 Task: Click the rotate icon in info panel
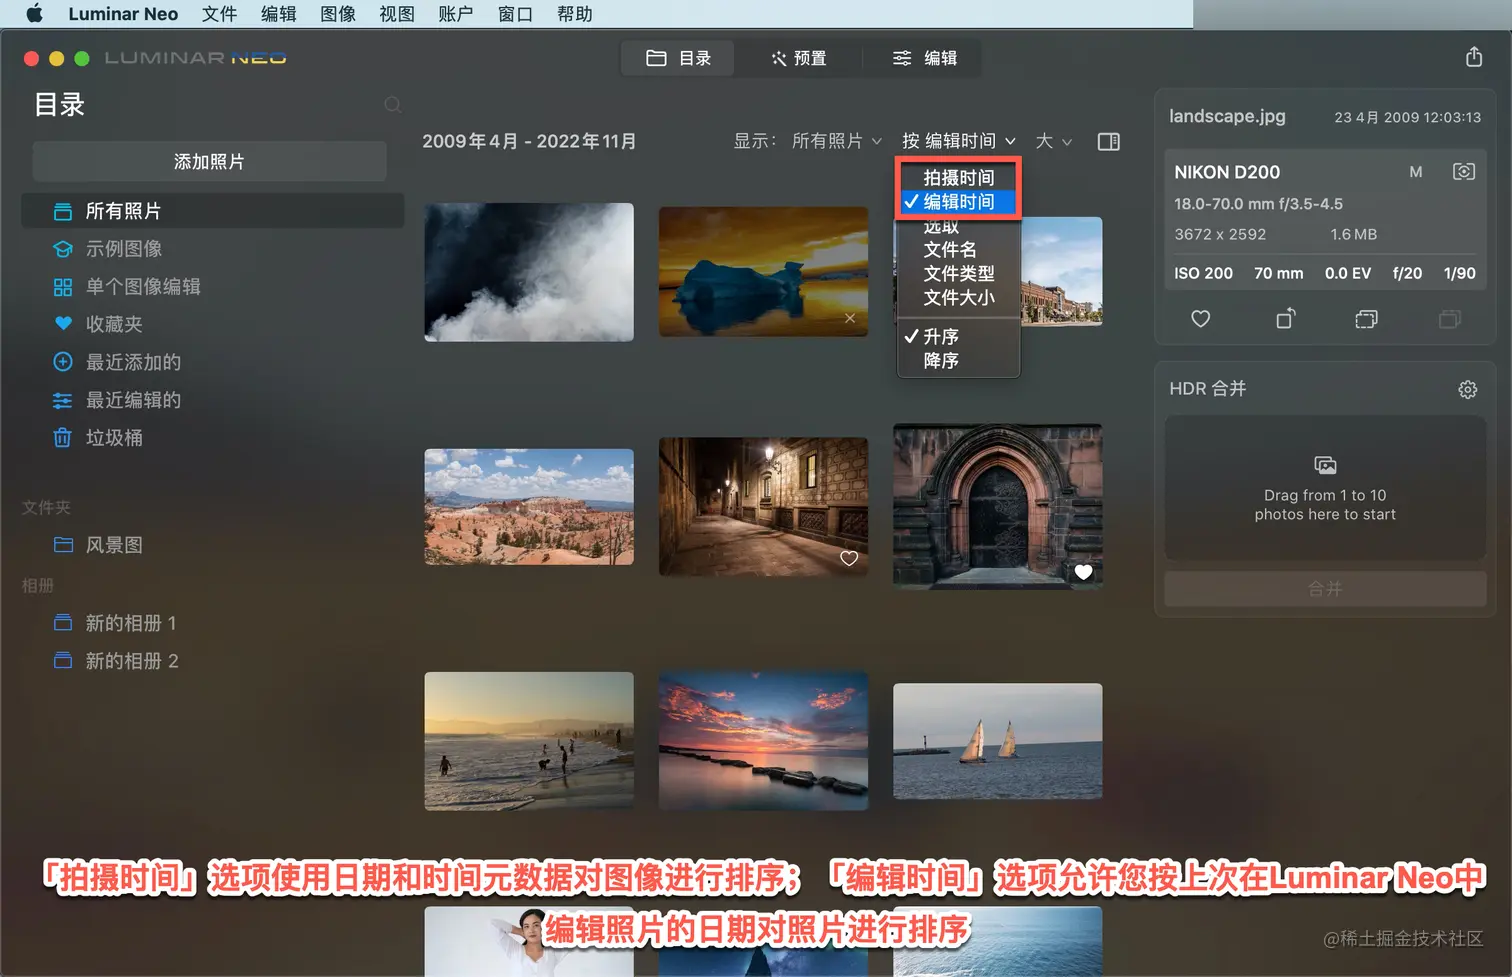(x=1286, y=318)
